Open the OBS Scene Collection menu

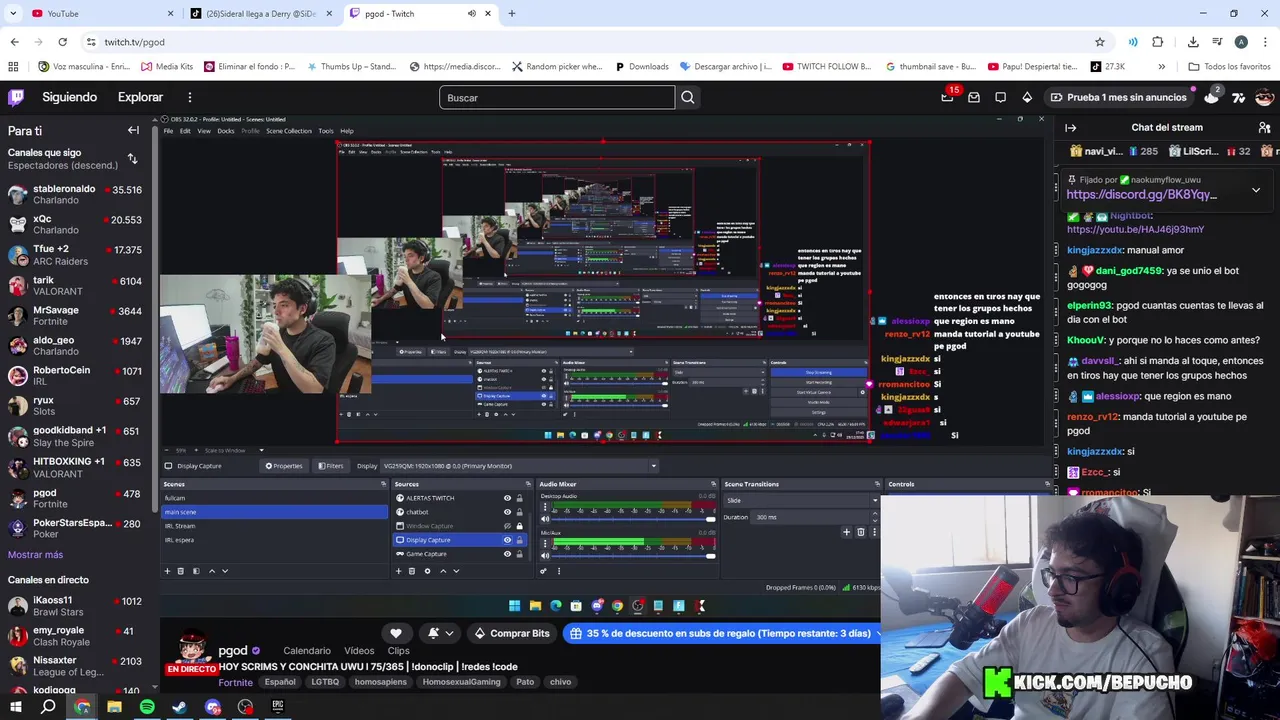click(289, 131)
